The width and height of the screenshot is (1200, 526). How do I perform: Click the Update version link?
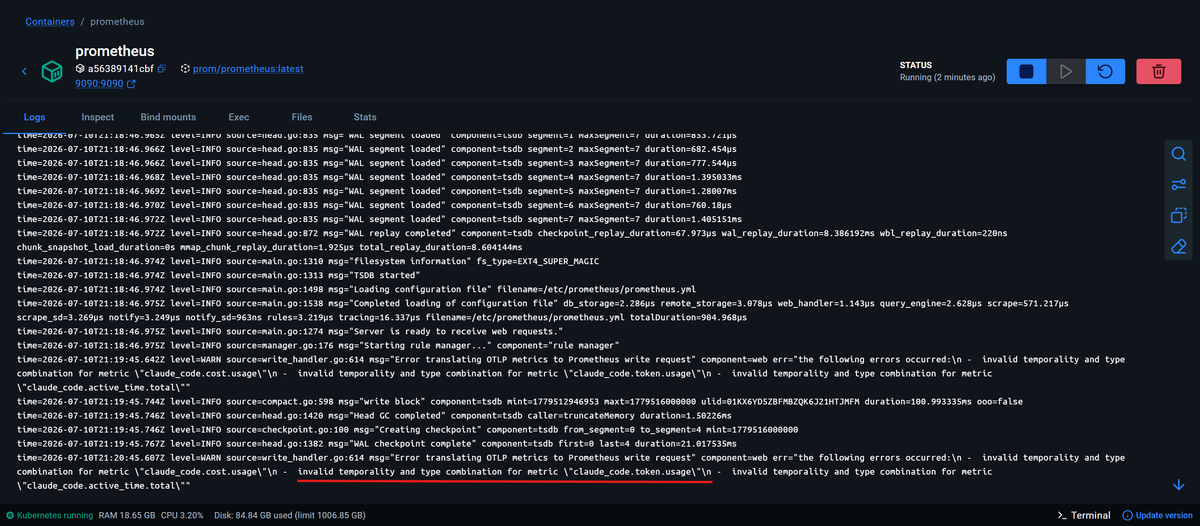click(x=1165, y=515)
